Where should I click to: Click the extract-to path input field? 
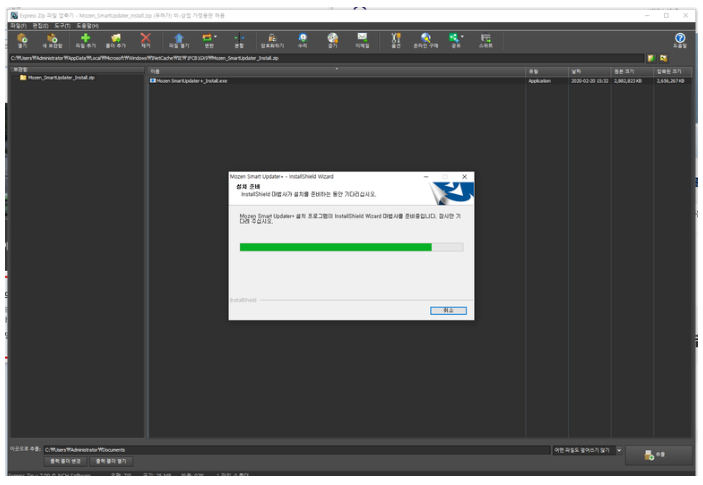click(x=297, y=450)
